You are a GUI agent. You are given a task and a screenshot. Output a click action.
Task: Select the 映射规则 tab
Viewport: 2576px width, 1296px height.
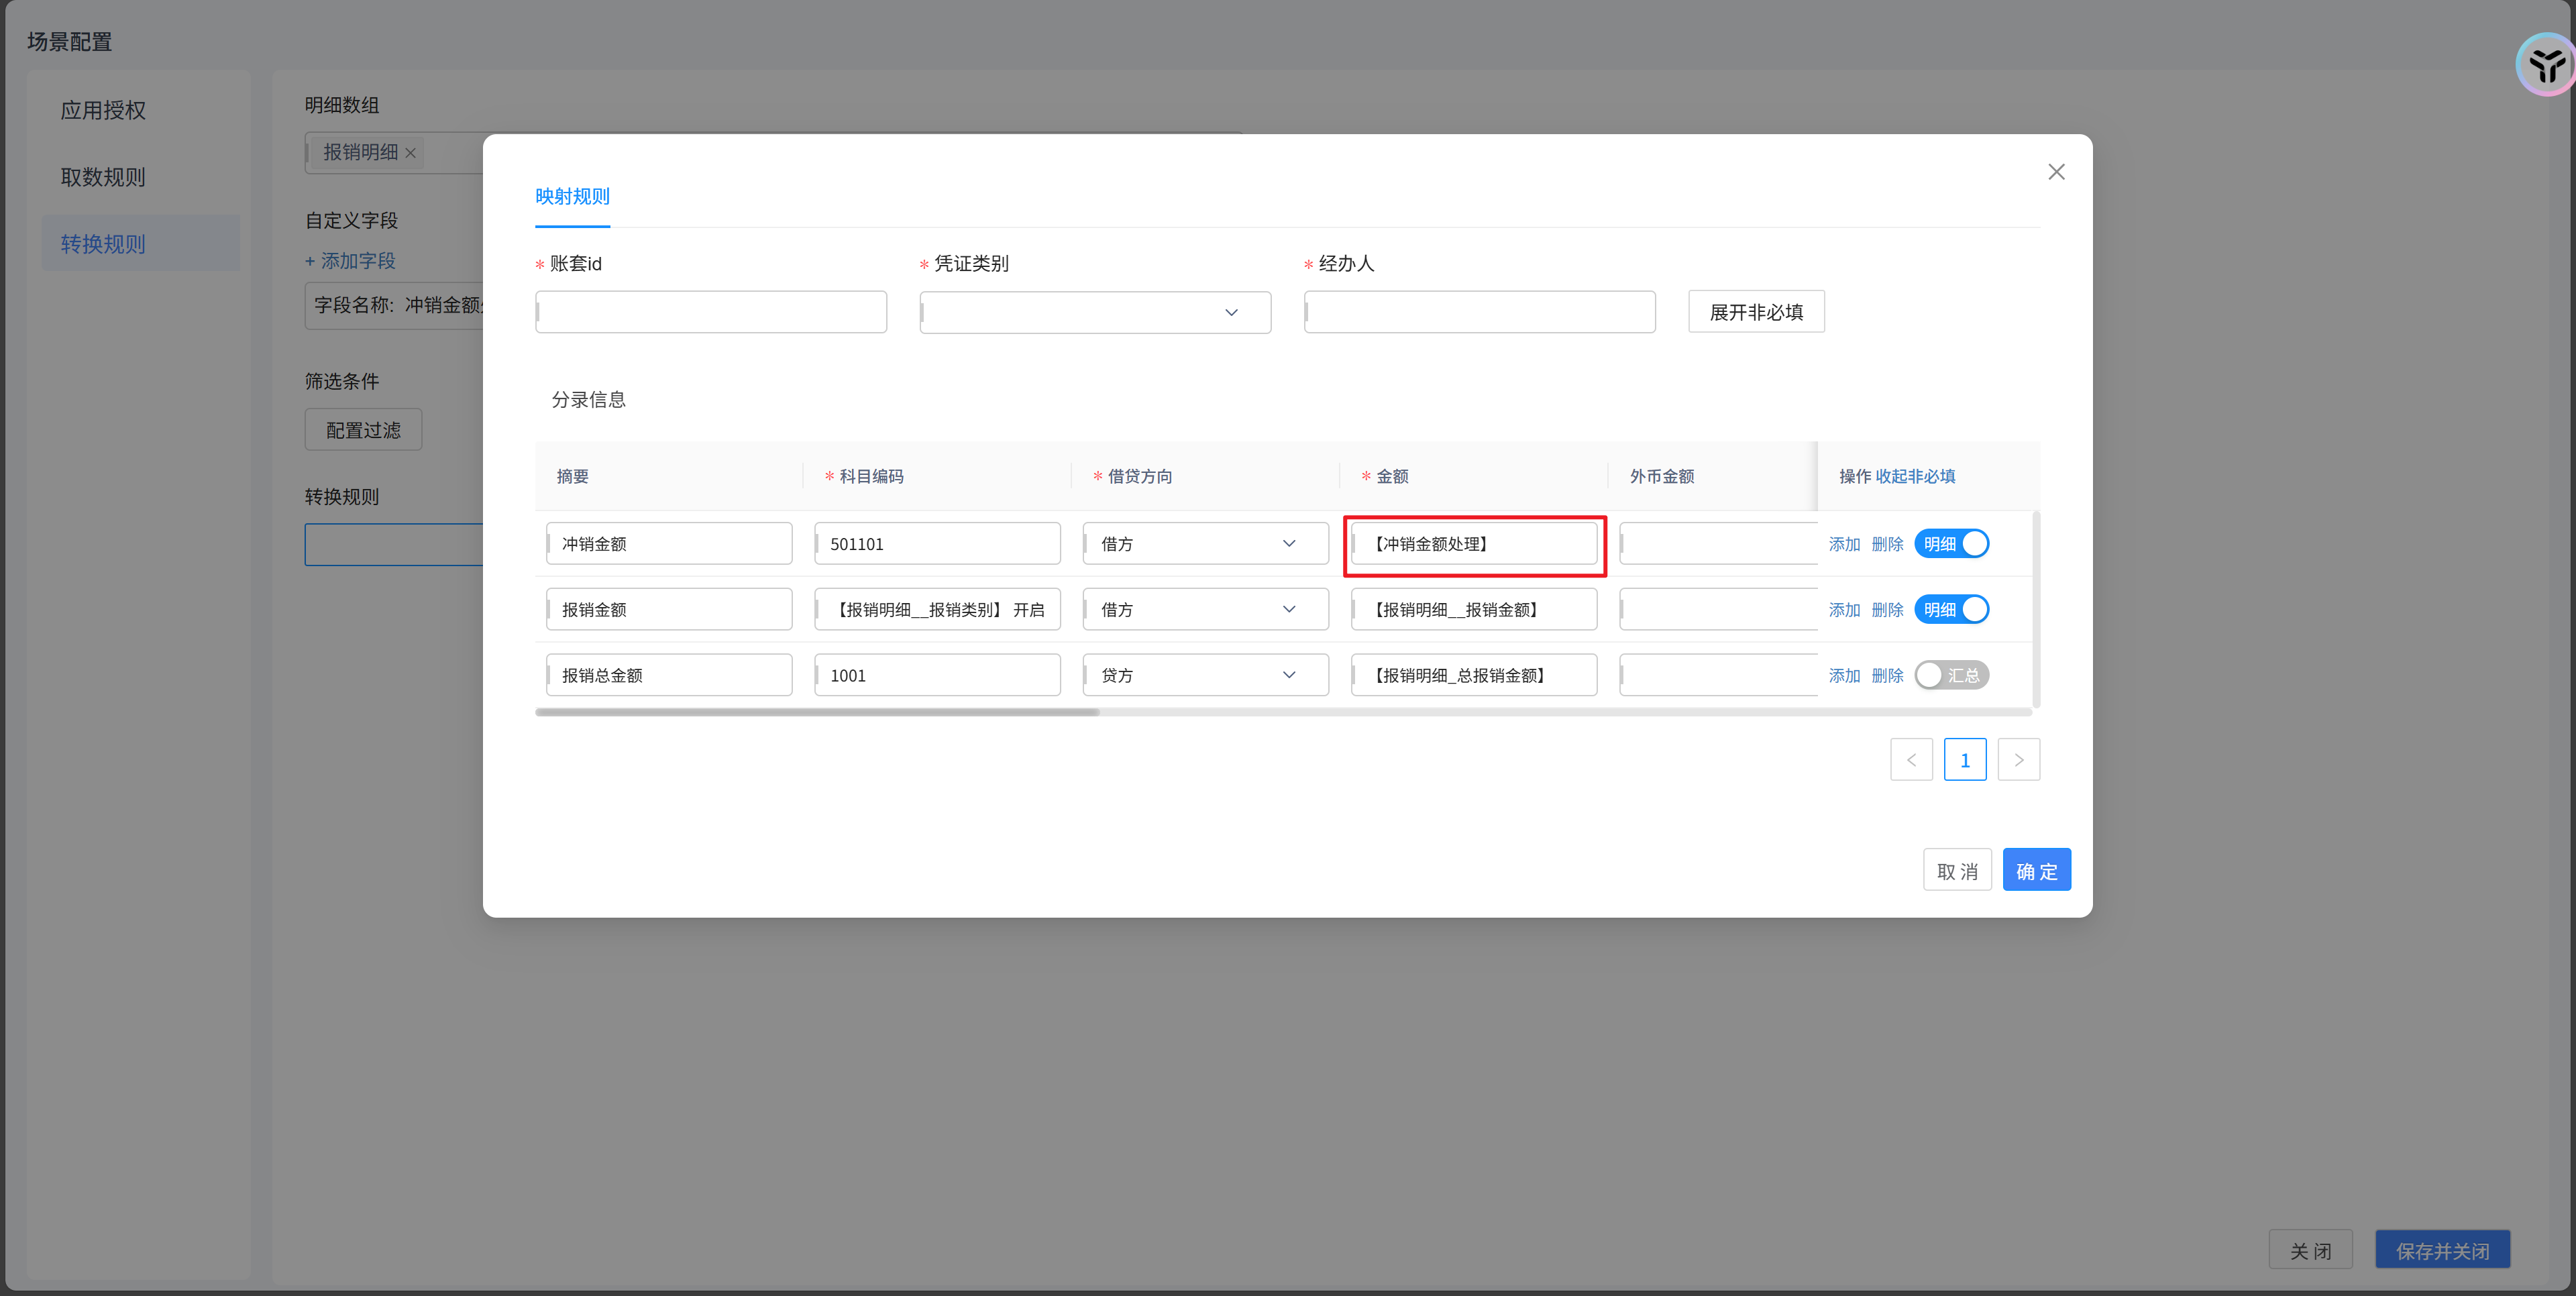tap(572, 197)
